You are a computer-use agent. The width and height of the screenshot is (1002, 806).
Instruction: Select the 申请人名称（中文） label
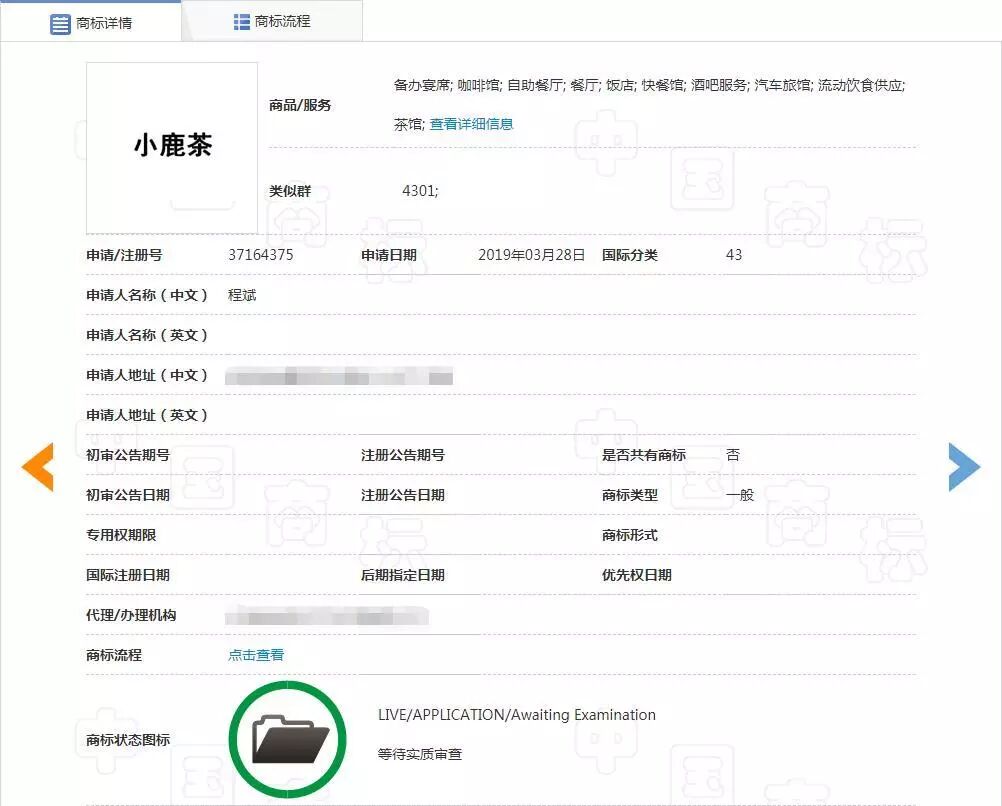pyautogui.click(x=147, y=295)
